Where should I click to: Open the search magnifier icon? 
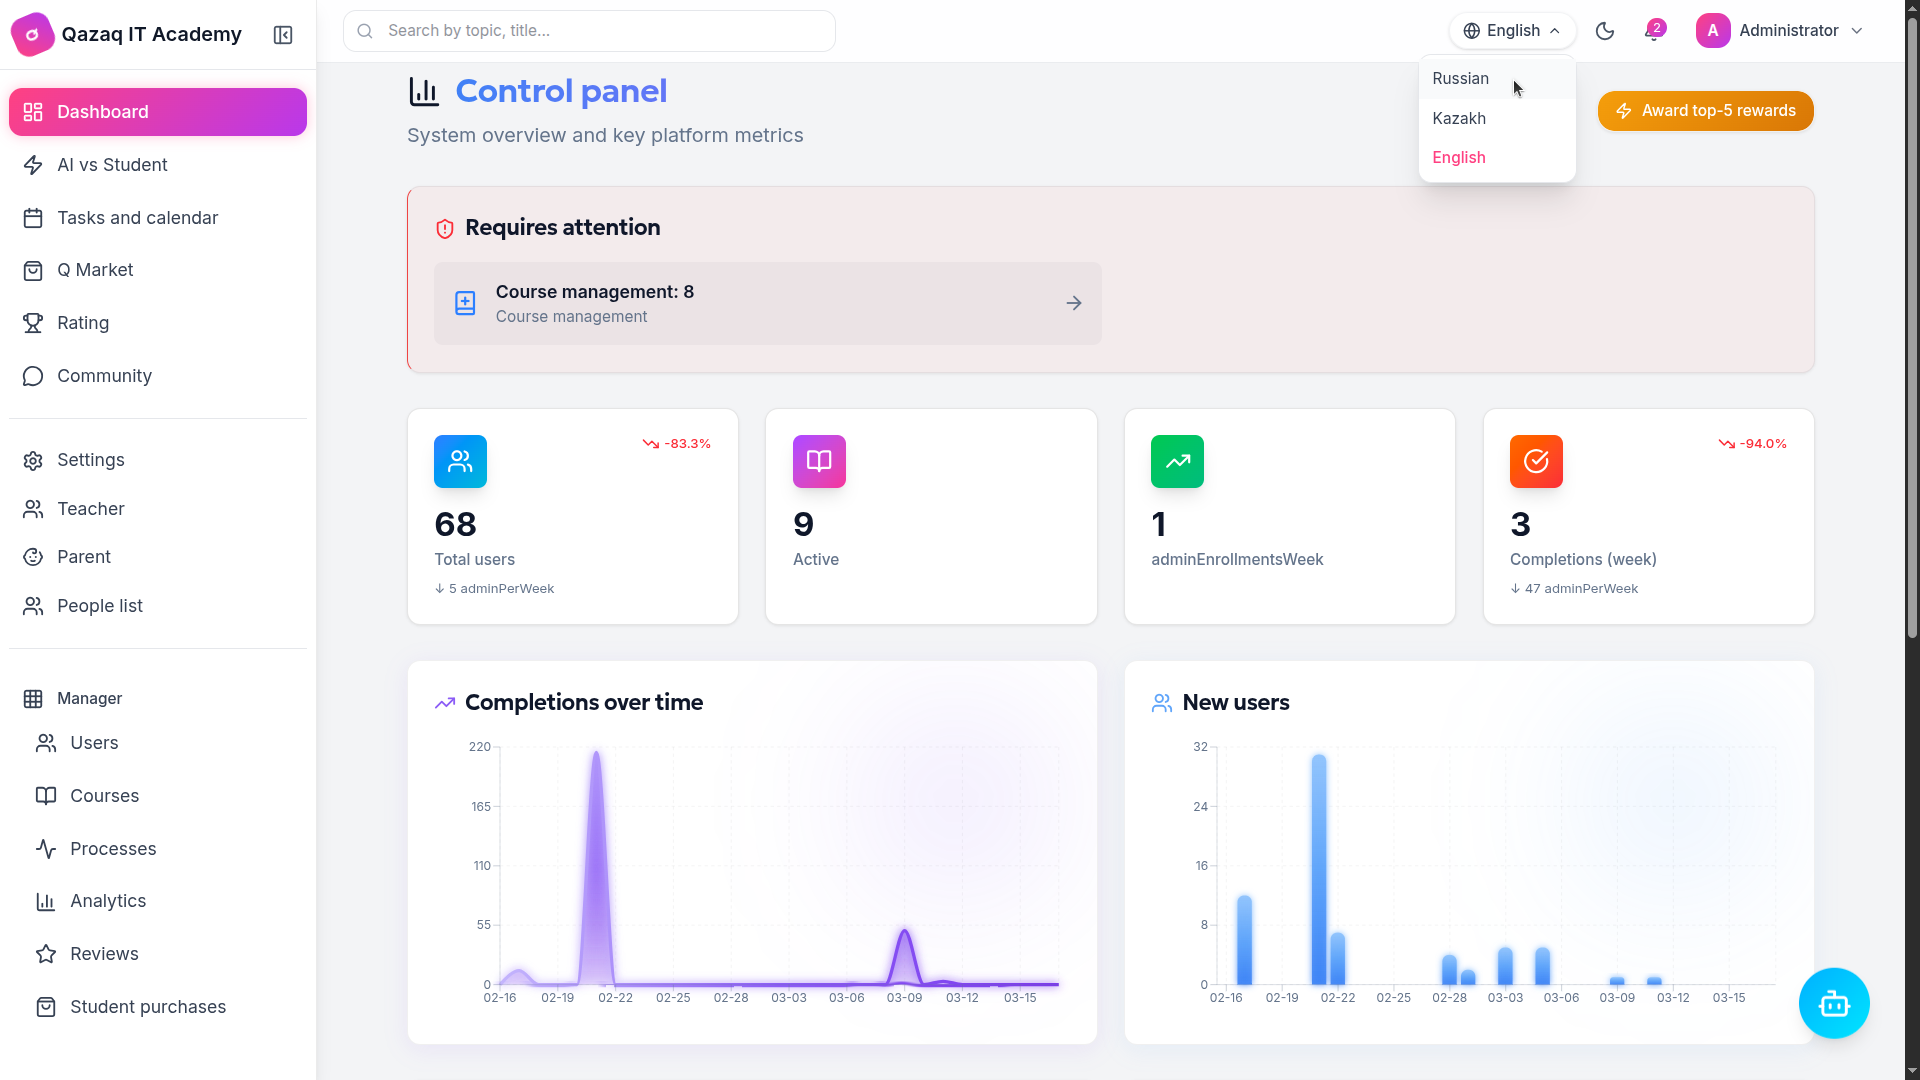click(x=364, y=31)
